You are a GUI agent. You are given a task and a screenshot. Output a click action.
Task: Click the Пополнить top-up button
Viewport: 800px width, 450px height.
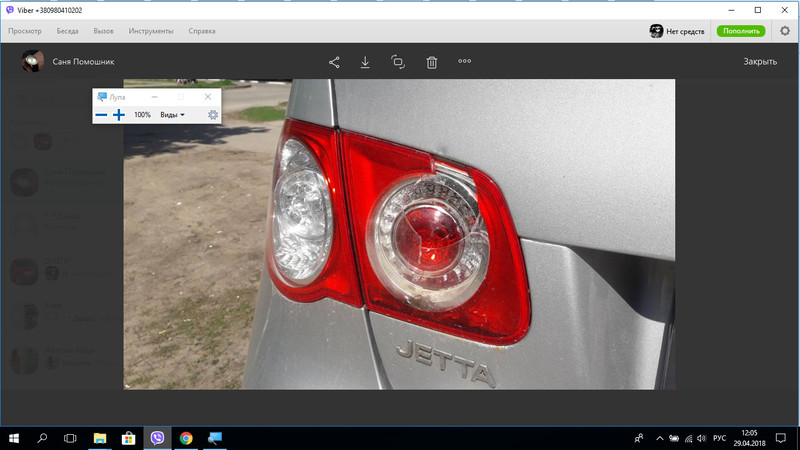pos(741,31)
